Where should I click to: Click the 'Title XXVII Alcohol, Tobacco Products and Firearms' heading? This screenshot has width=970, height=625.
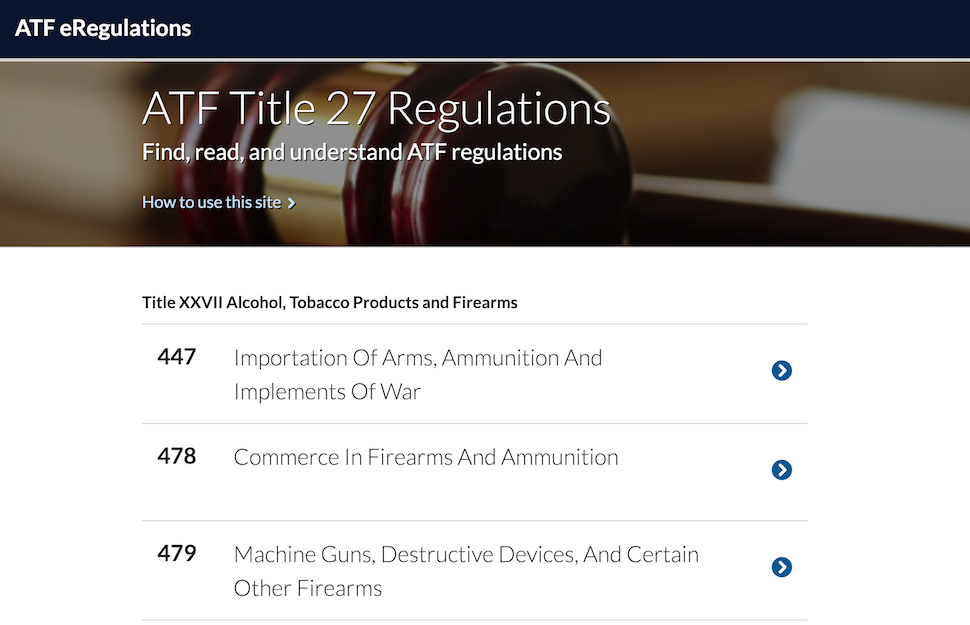[330, 302]
